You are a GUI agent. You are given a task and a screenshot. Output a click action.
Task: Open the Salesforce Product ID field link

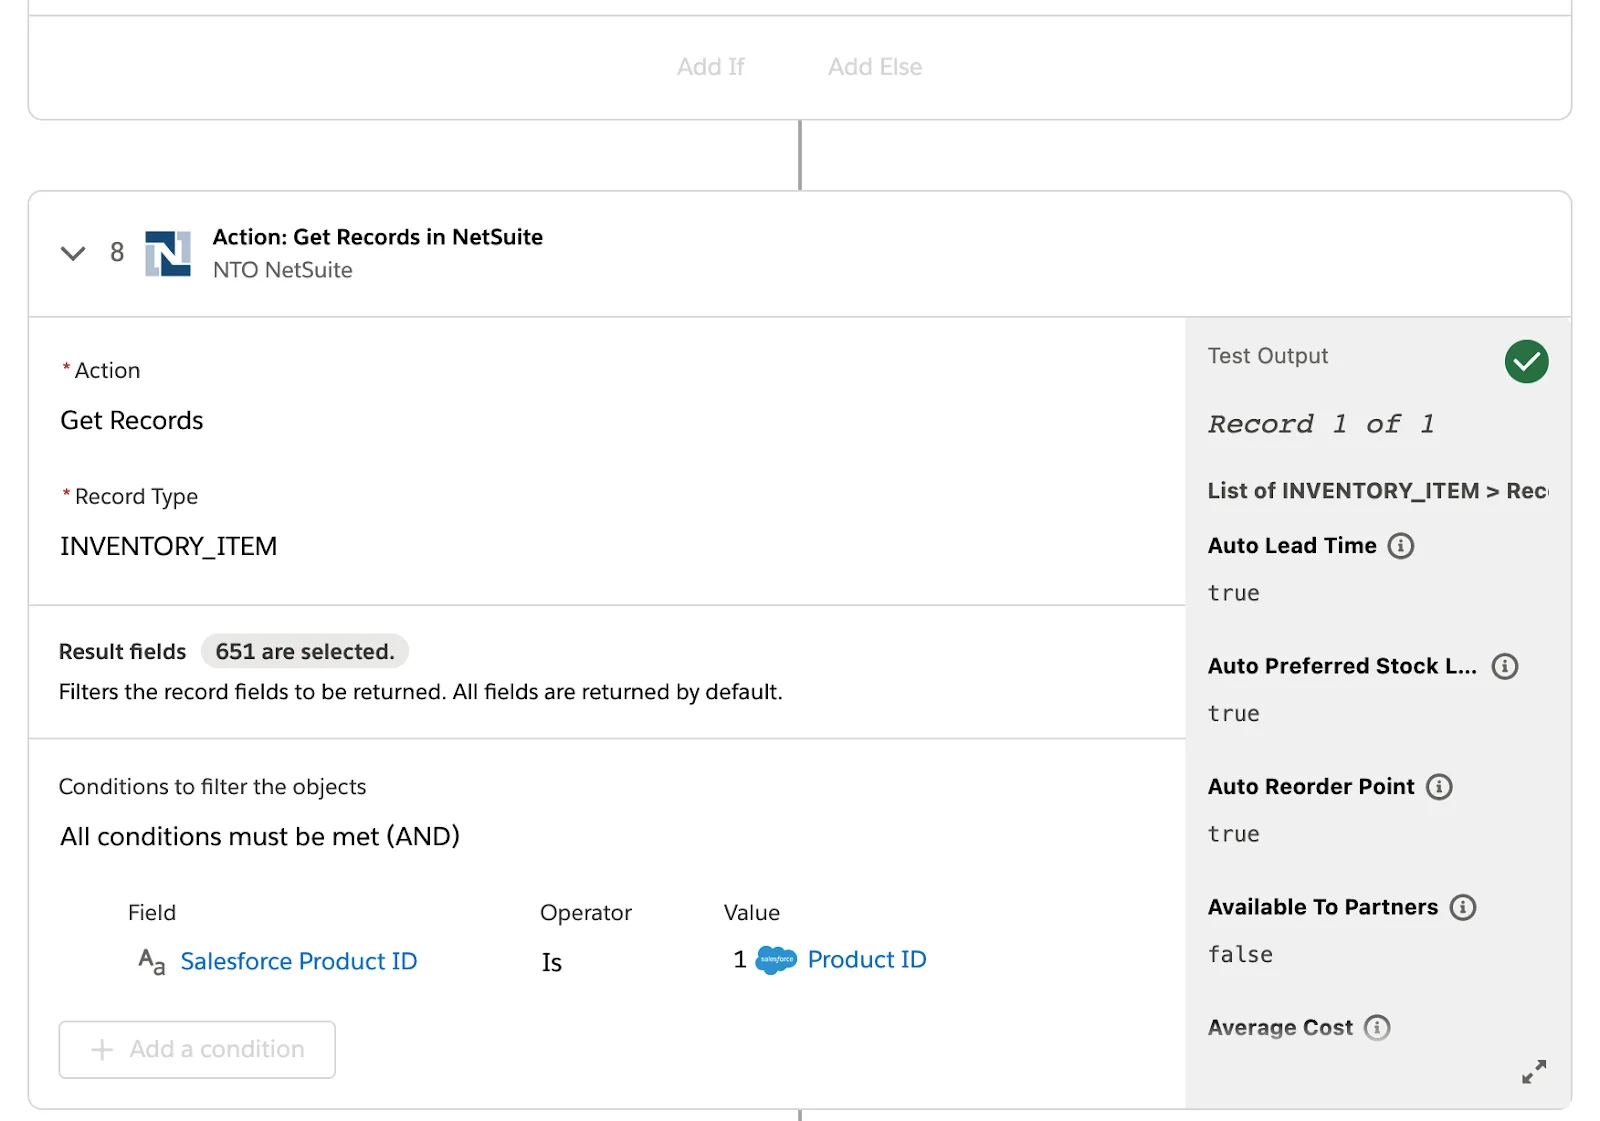[298, 961]
